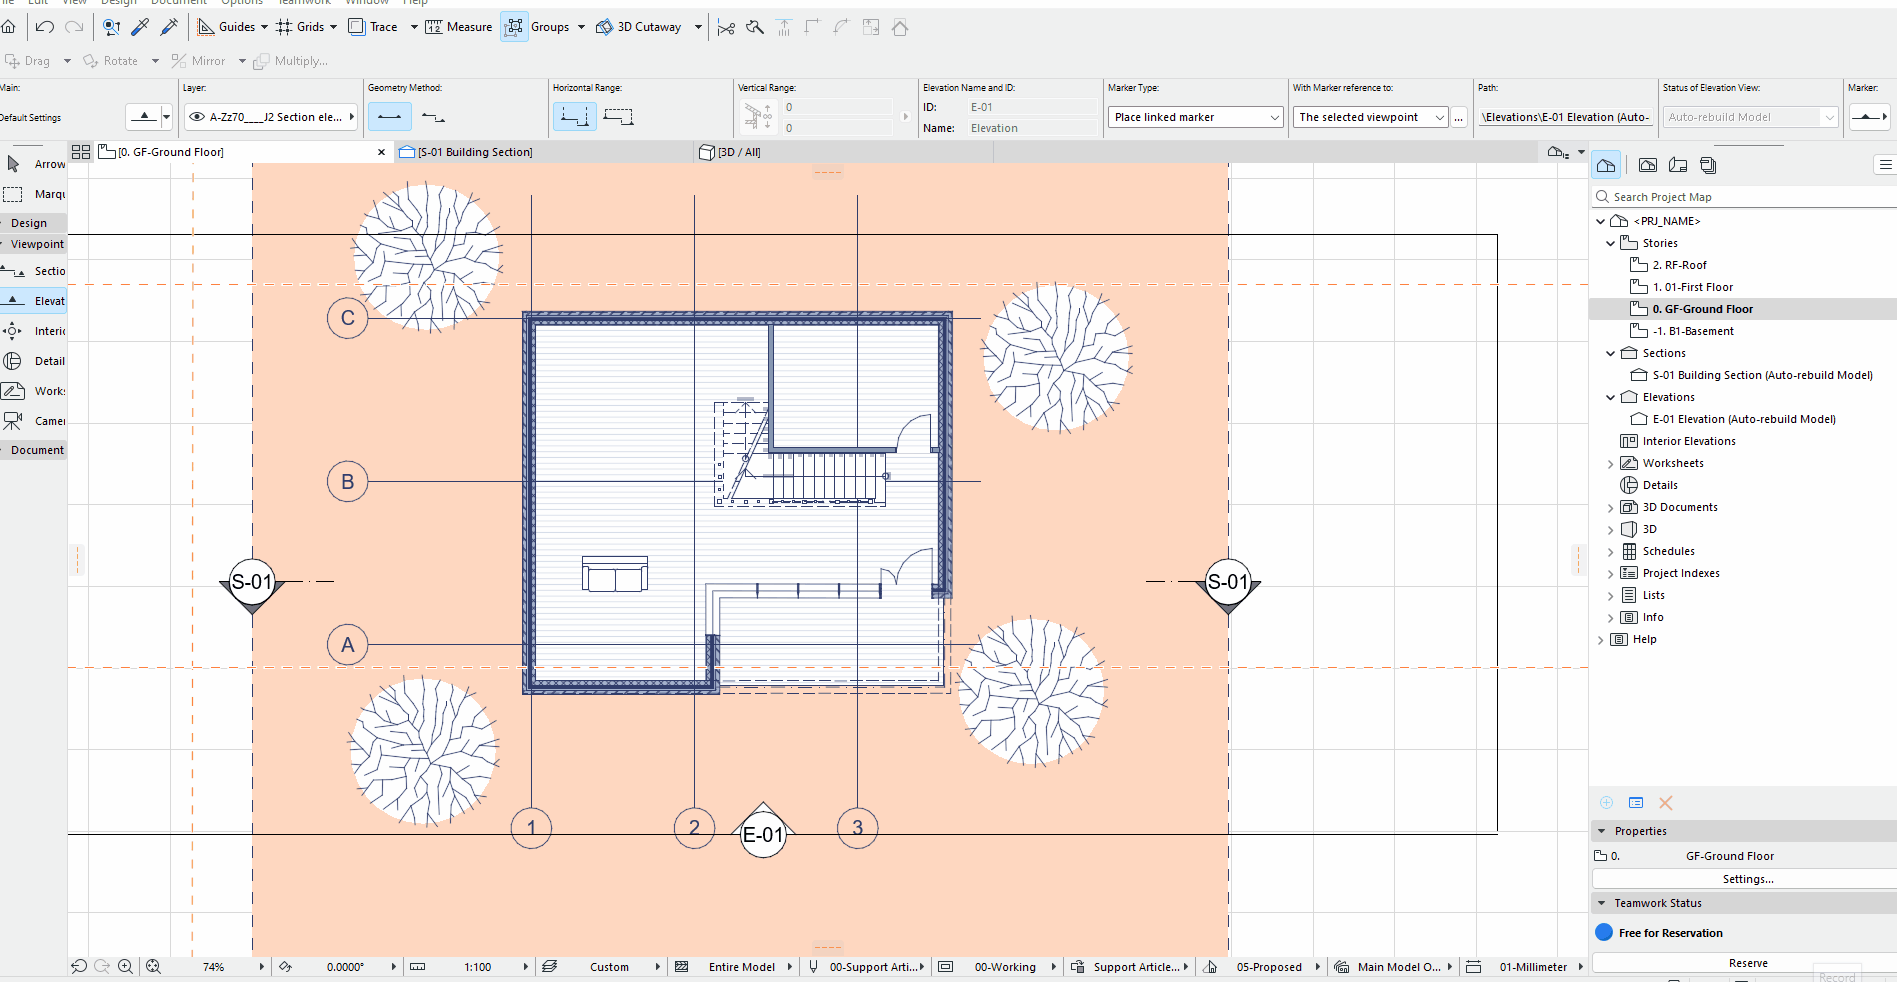This screenshot has width=1897, height=982.
Task: Inject parameters with the Syringe tool
Action: pos(169,27)
